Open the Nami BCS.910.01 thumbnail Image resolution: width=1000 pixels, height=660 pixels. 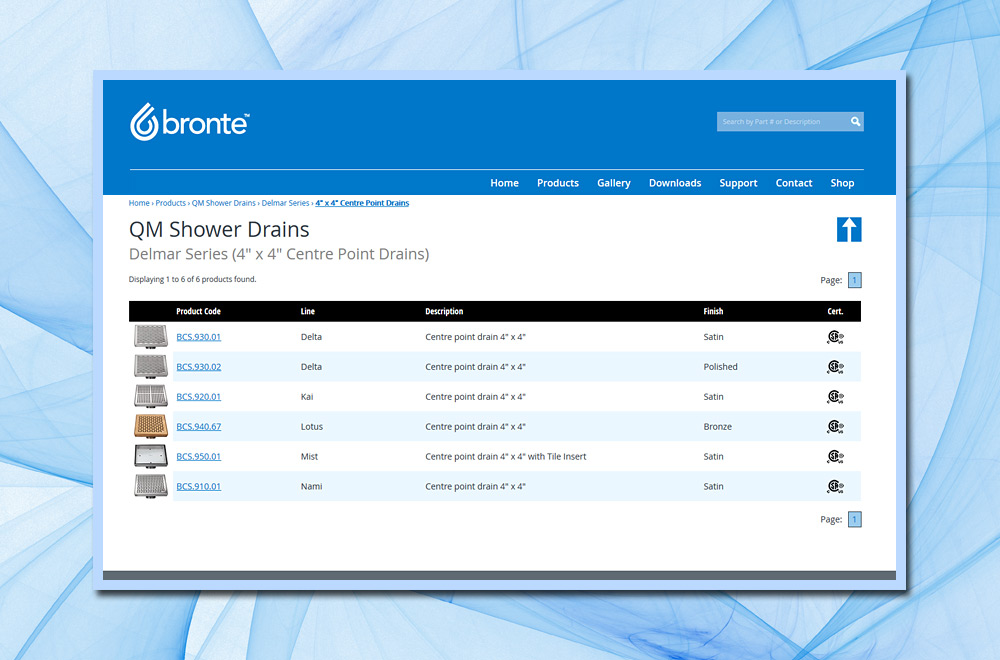coord(151,486)
